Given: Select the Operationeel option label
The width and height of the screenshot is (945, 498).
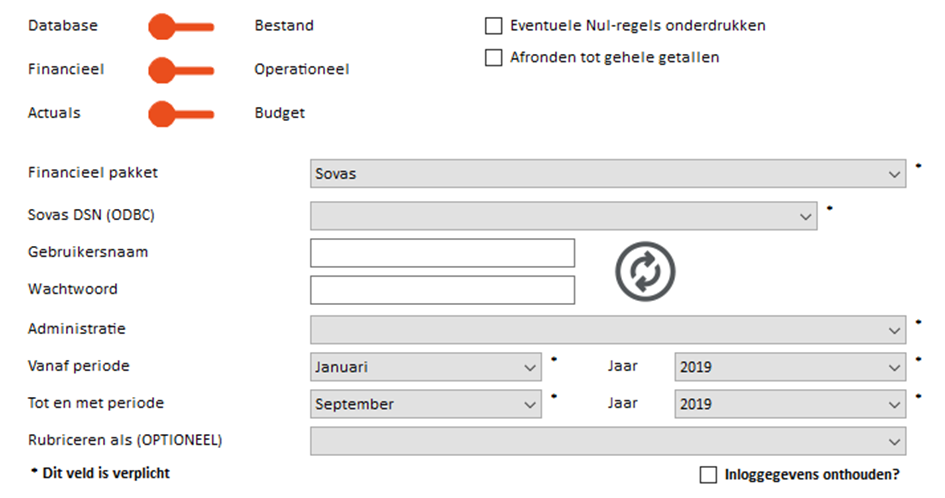Looking at the screenshot, I should [x=301, y=69].
